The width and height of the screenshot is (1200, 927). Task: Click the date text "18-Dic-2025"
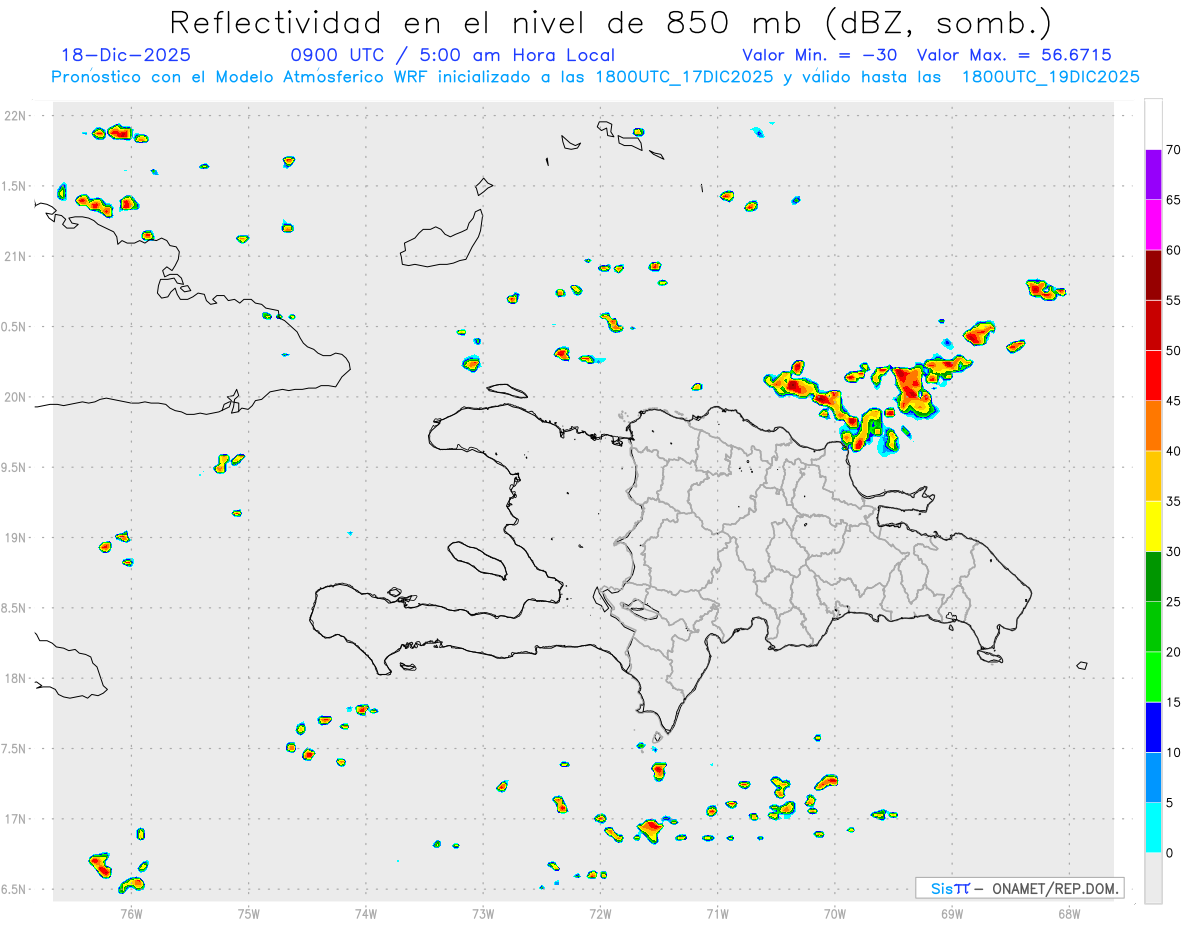point(126,55)
